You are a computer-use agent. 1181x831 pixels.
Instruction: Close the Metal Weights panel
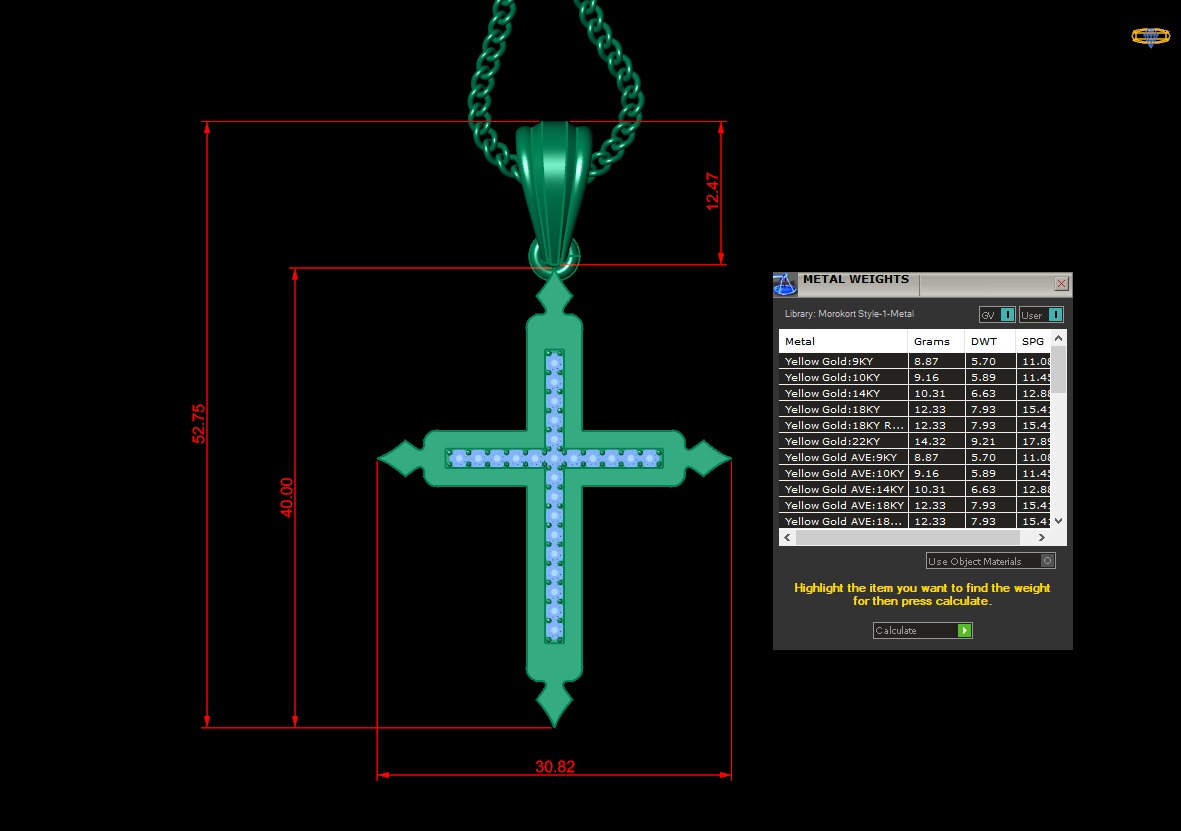(1061, 283)
